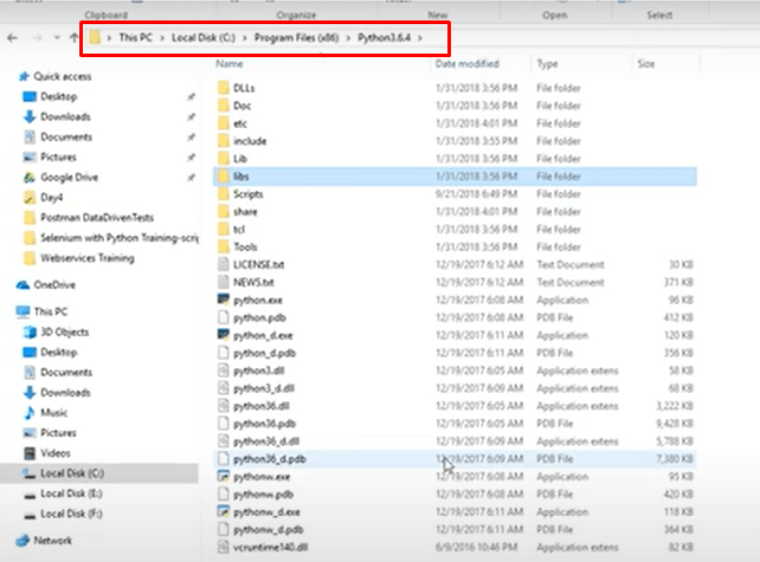Click the Back navigation arrow

13,38
